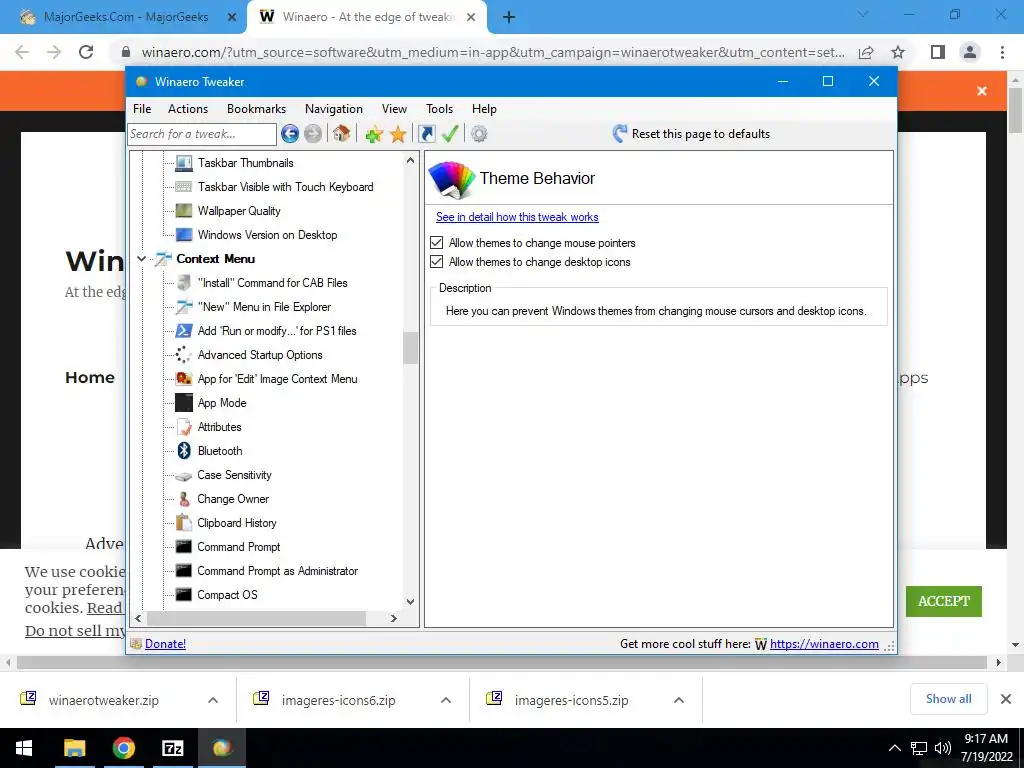Click the Bluetooth icon in tree
Image resolution: width=1024 pixels, height=768 pixels.
click(184, 451)
